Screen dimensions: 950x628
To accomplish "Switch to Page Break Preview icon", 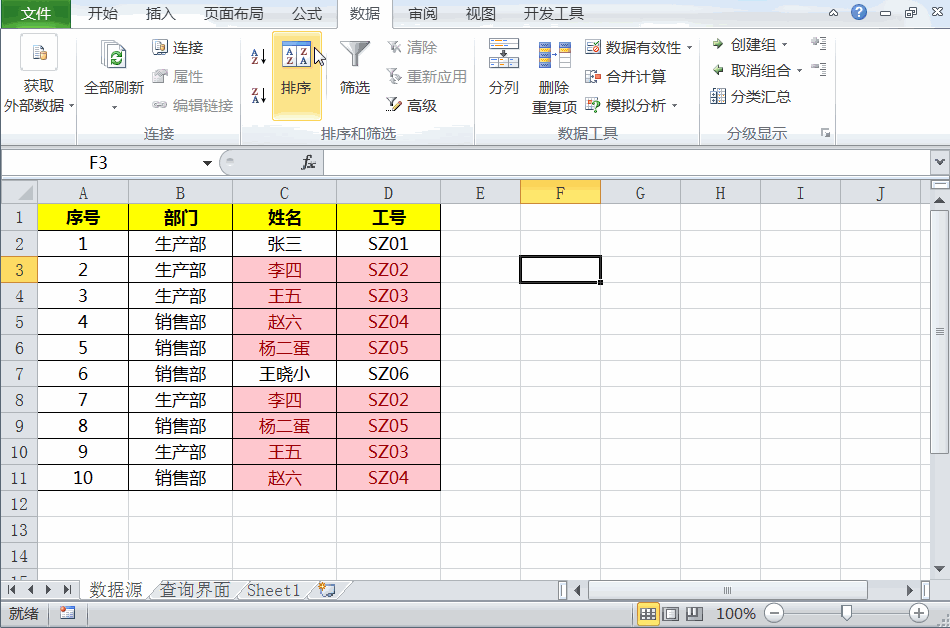I will (x=694, y=613).
